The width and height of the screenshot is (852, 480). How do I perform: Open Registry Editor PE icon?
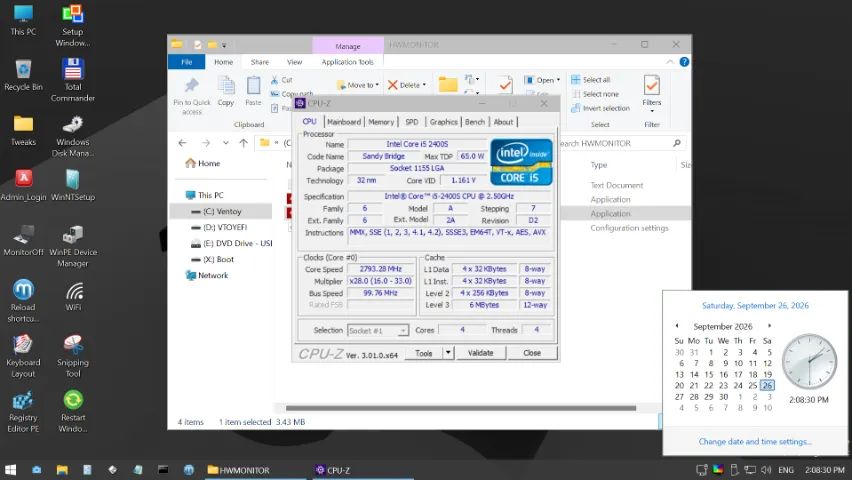tap(23, 411)
